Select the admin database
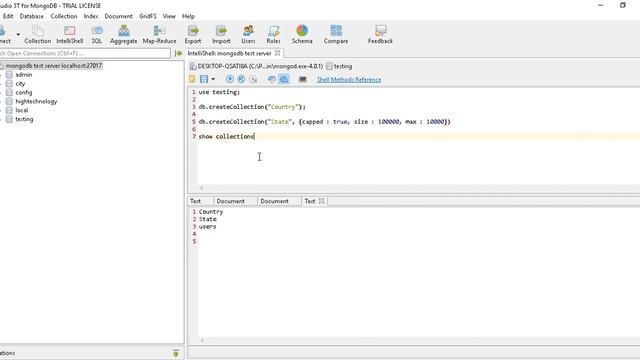 (x=24, y=75)
